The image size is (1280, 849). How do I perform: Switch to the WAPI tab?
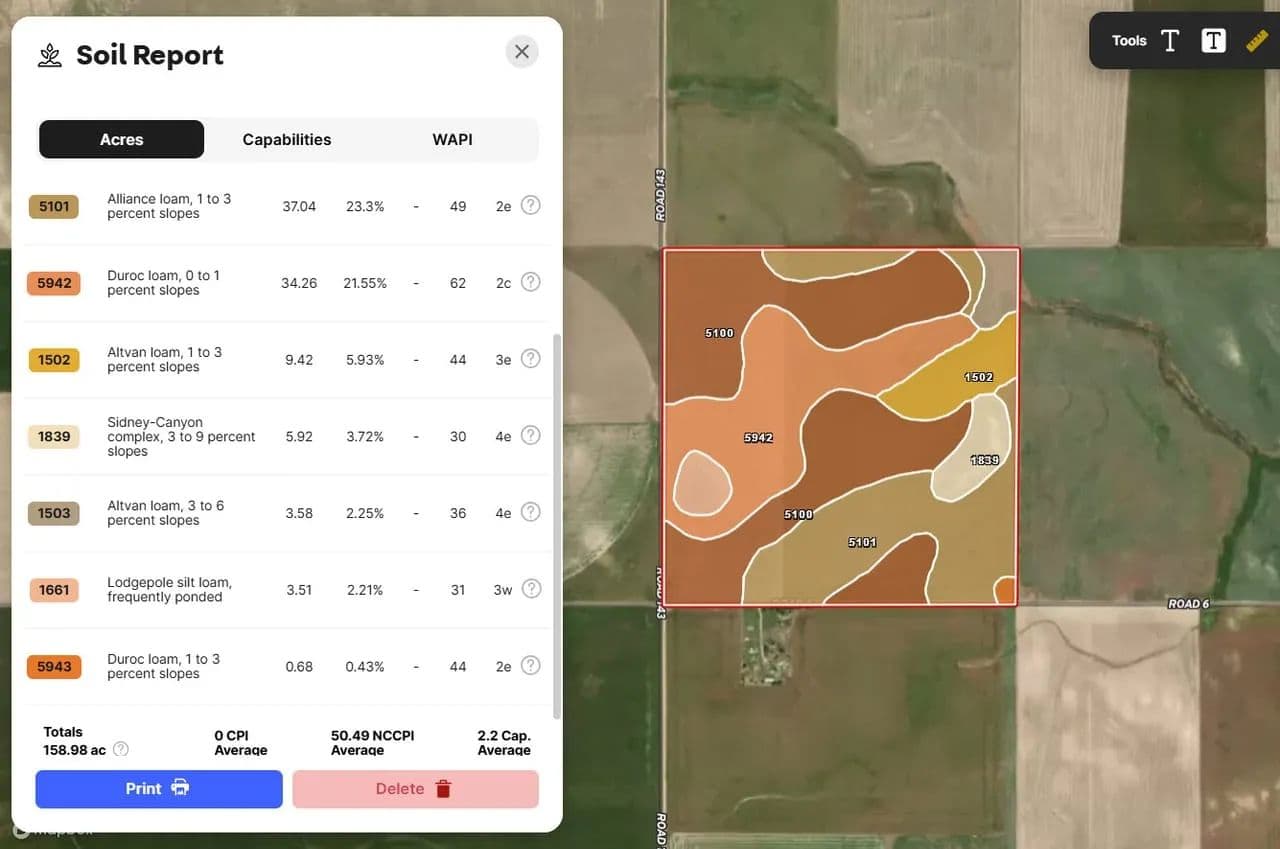pos(452,140)
